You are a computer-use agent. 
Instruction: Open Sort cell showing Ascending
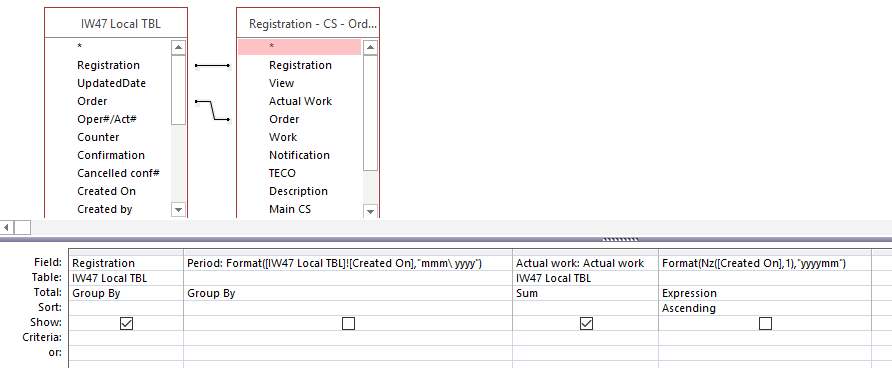click(x=765, y=308)
